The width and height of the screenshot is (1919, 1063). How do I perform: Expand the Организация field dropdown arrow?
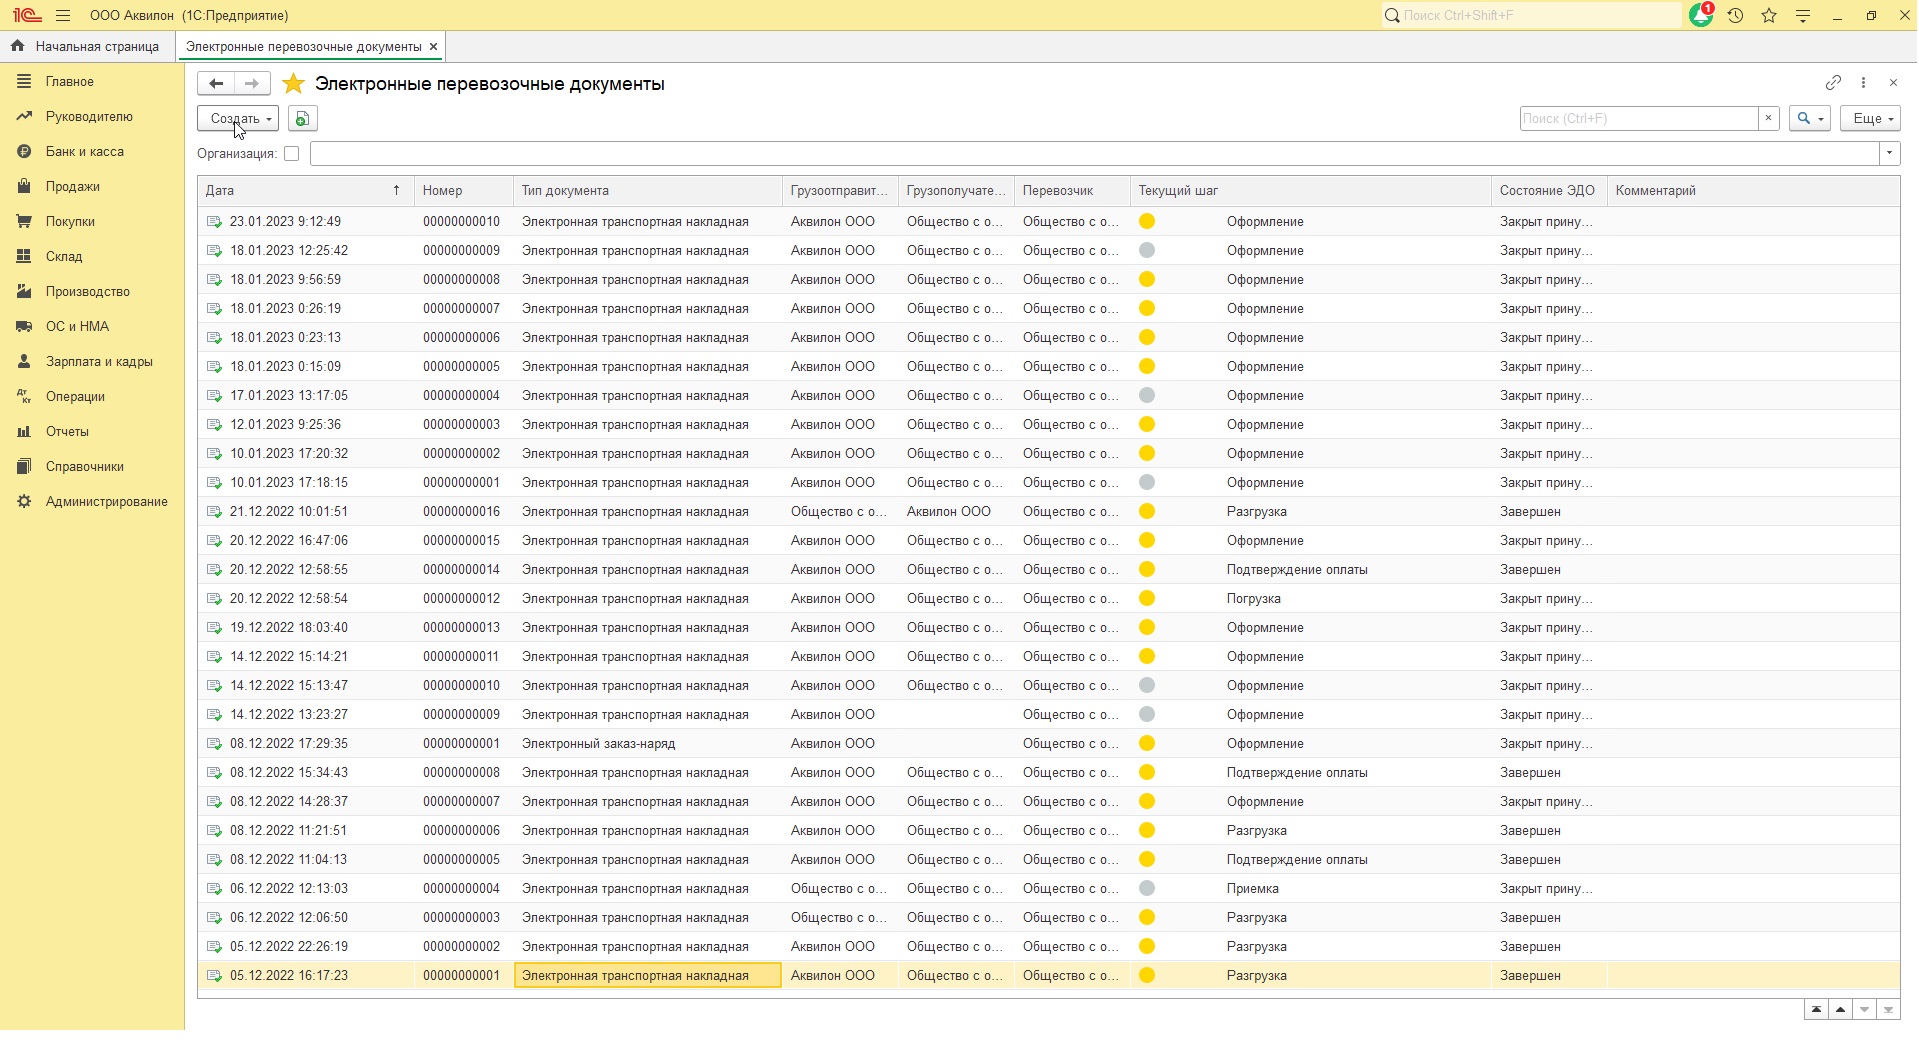pyautogui.click(x=1889, y=154)
